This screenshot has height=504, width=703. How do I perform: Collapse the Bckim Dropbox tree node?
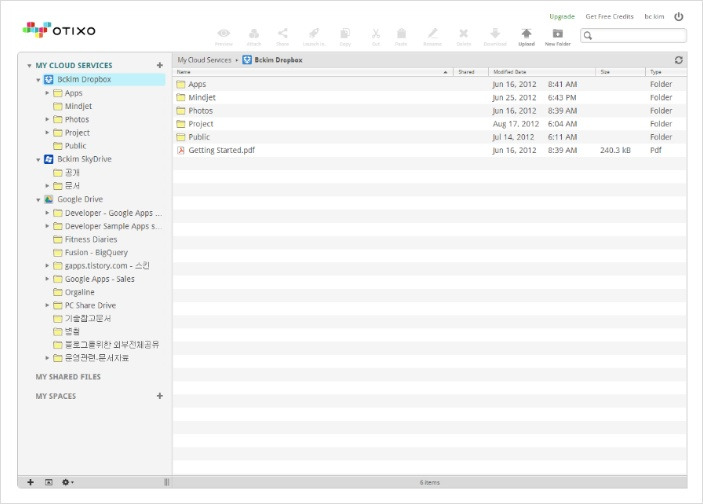(x=38, y=80)
